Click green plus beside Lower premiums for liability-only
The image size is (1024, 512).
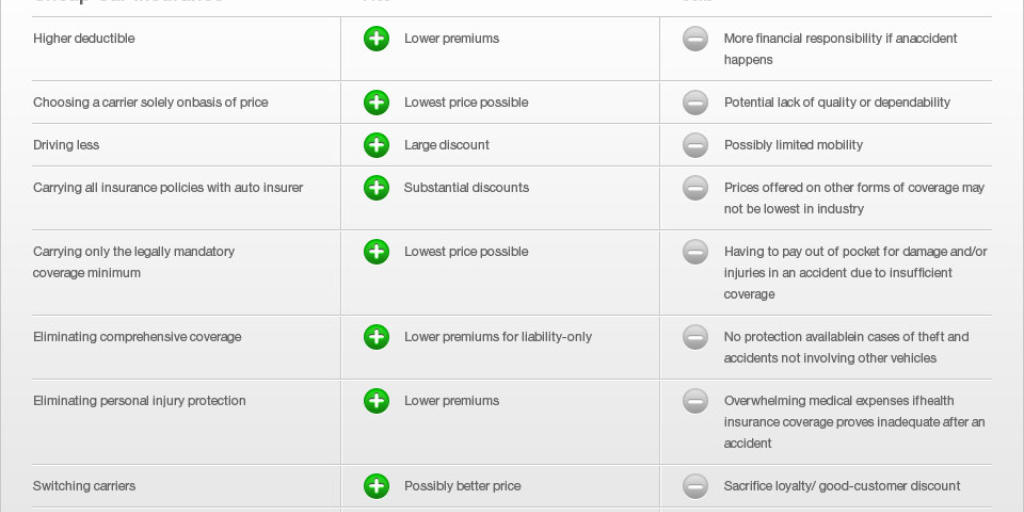[x=376, y=337]
